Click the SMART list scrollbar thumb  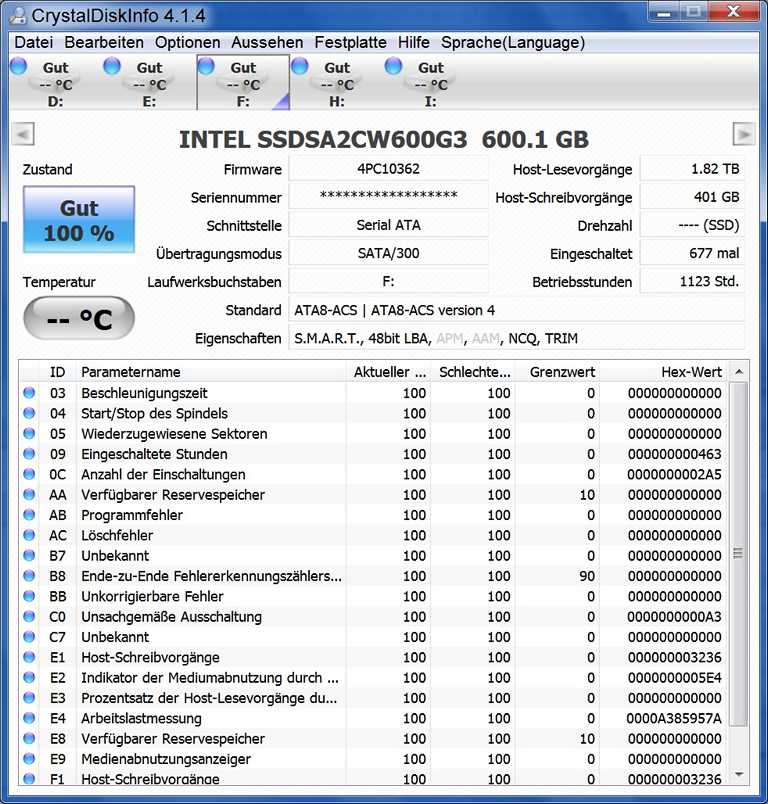pos(738,554)
